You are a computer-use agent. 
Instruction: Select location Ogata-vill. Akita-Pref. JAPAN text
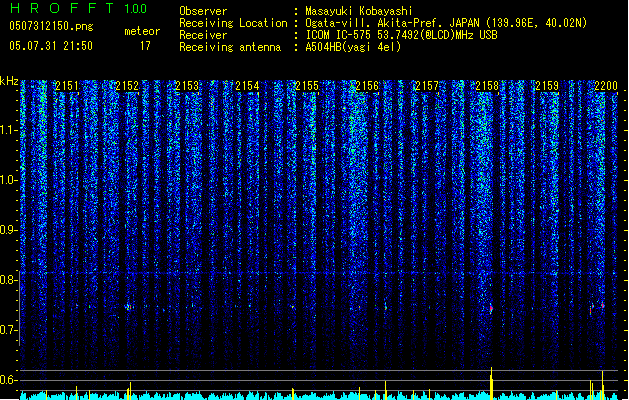coord(392,23)
